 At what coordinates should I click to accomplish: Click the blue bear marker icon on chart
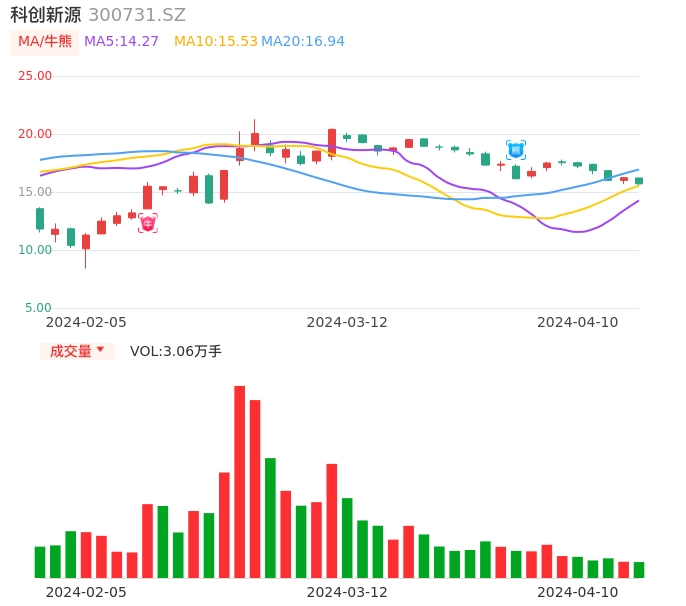point(516,150)
